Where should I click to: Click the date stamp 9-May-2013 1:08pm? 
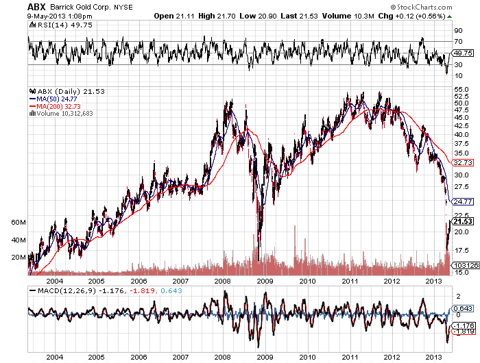[60, 16]
